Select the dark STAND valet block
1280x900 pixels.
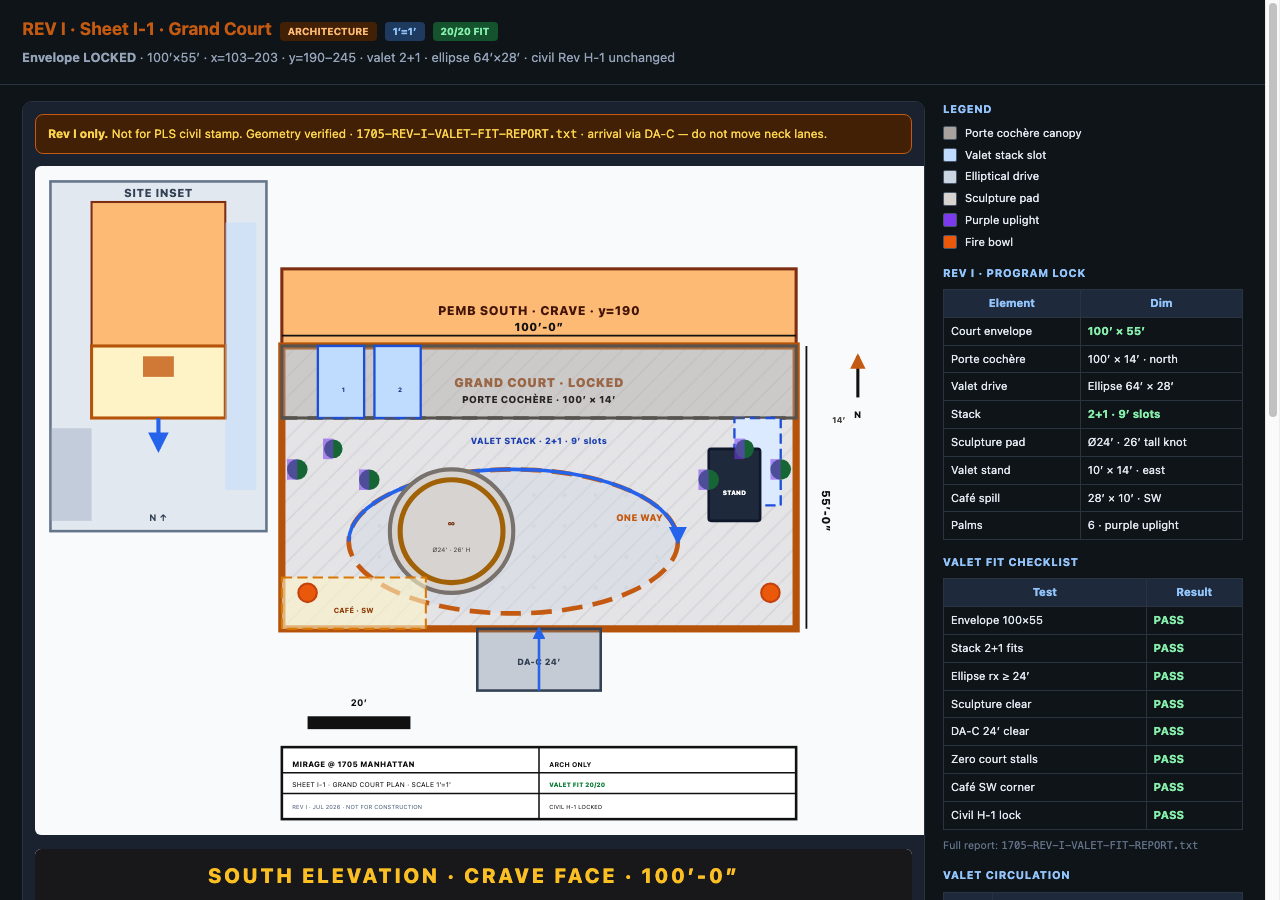734,485
